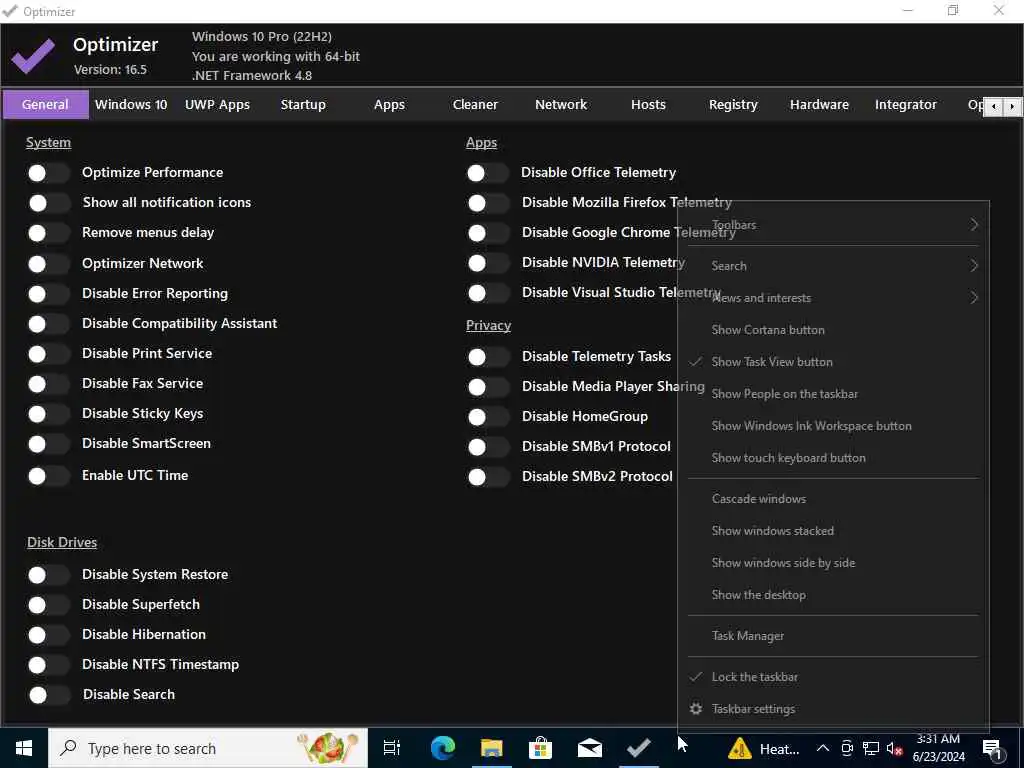The width and height of the screenshot is (1024, 768).
Task: Open the Integrator tab
Action: click(x=906, y=104)
